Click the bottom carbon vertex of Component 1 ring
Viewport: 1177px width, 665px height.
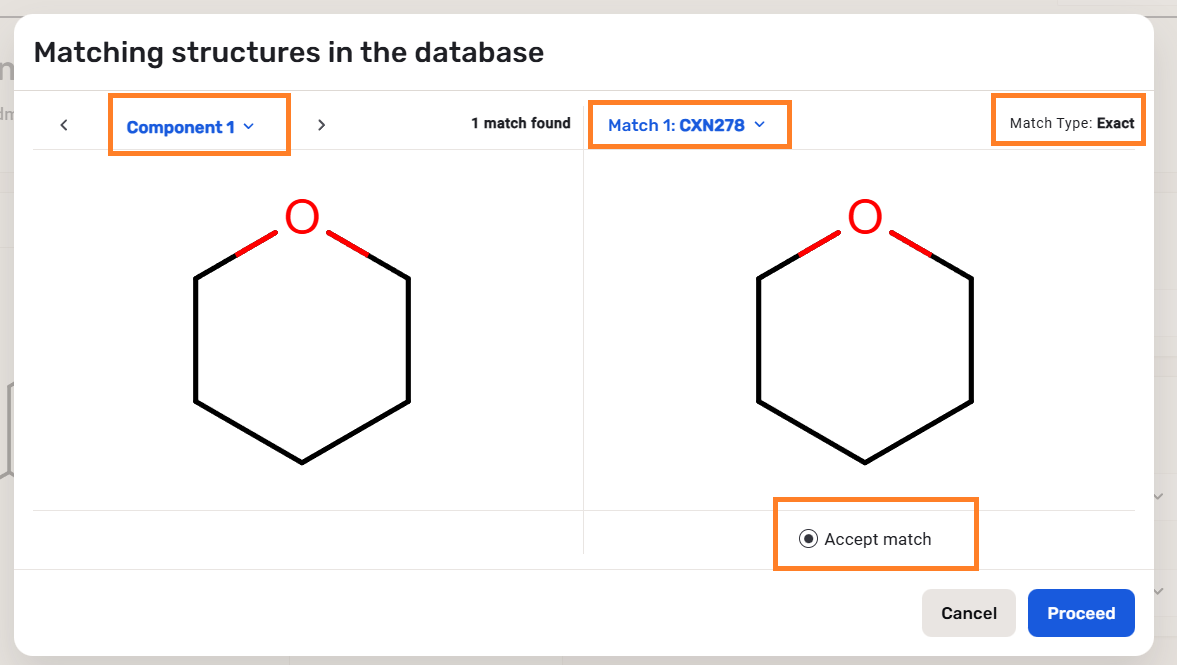coord(302,462)
